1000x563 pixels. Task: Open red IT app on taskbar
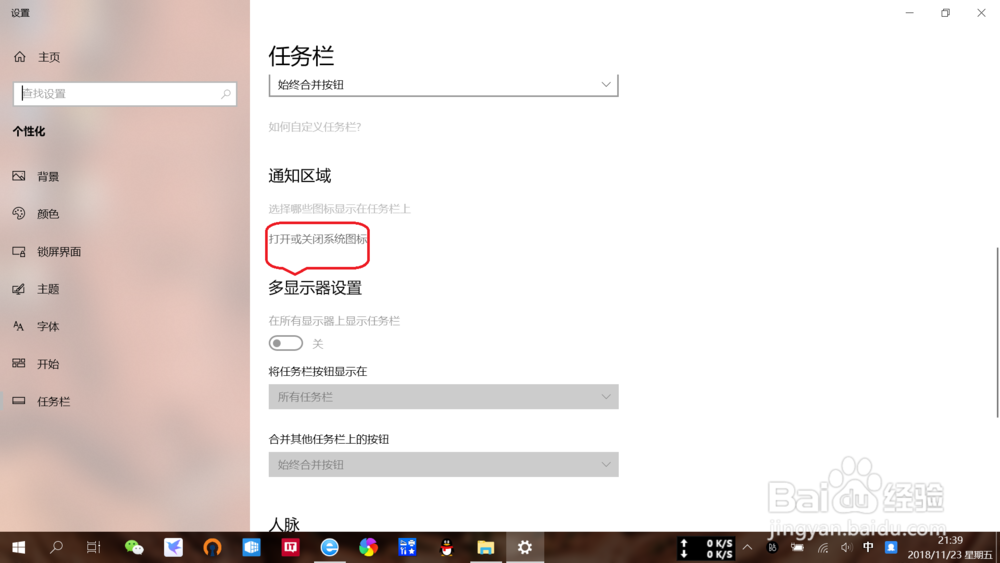290,547
